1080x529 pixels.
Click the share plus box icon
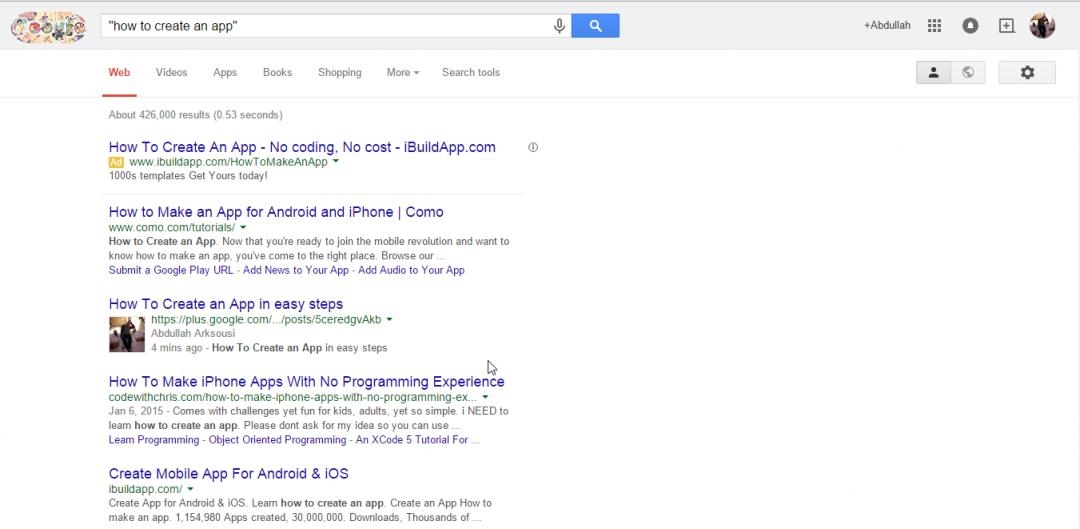click(x=1006, y=26)
